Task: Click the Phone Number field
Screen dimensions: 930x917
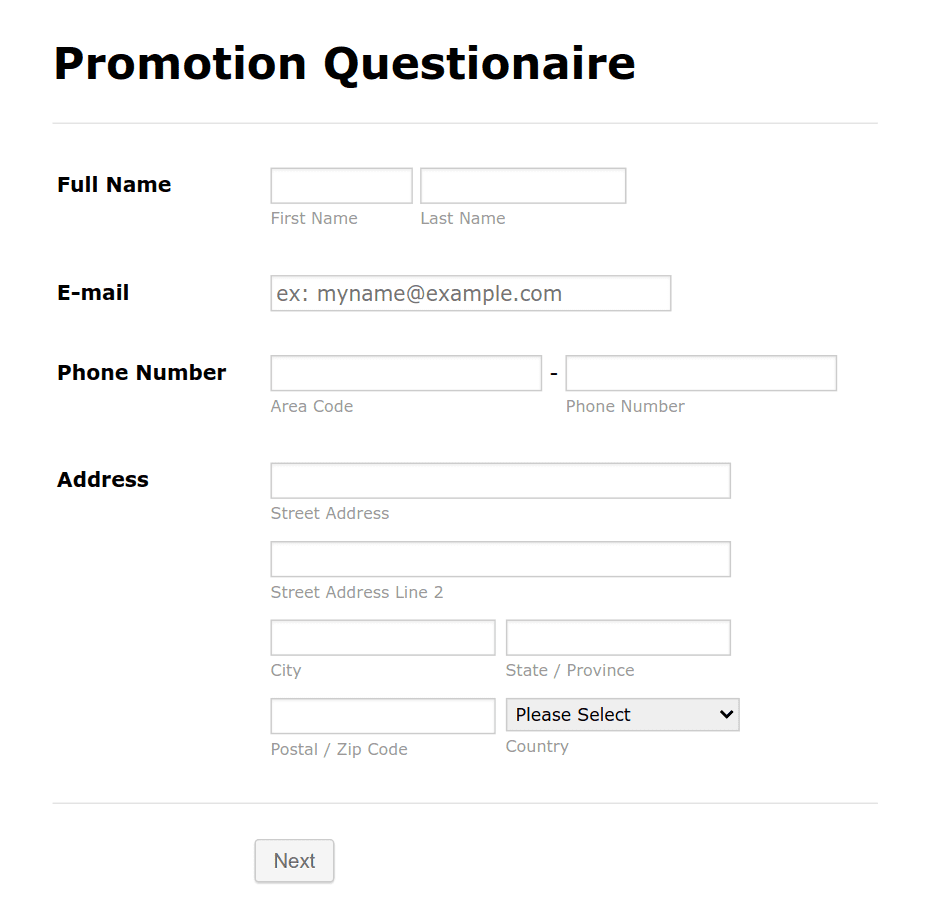Action: 700,372
